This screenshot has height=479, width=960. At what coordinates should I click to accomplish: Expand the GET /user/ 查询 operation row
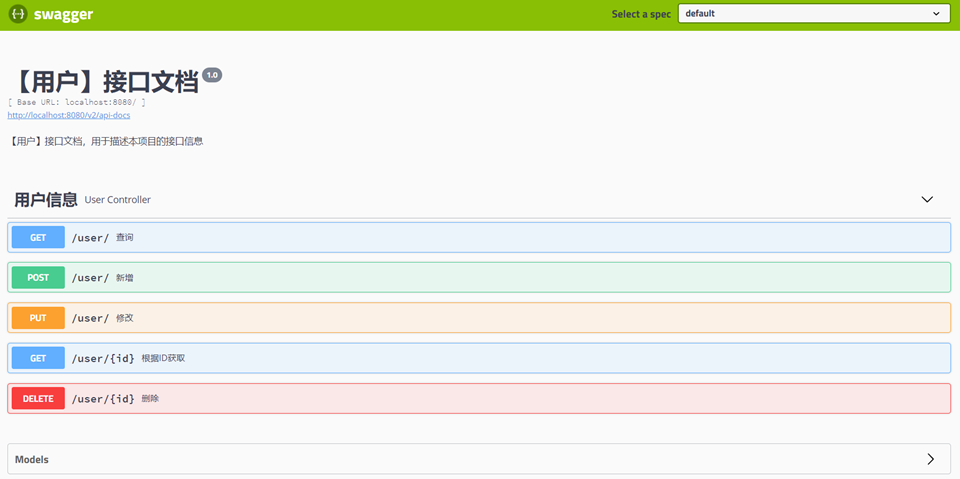(500, 238)
